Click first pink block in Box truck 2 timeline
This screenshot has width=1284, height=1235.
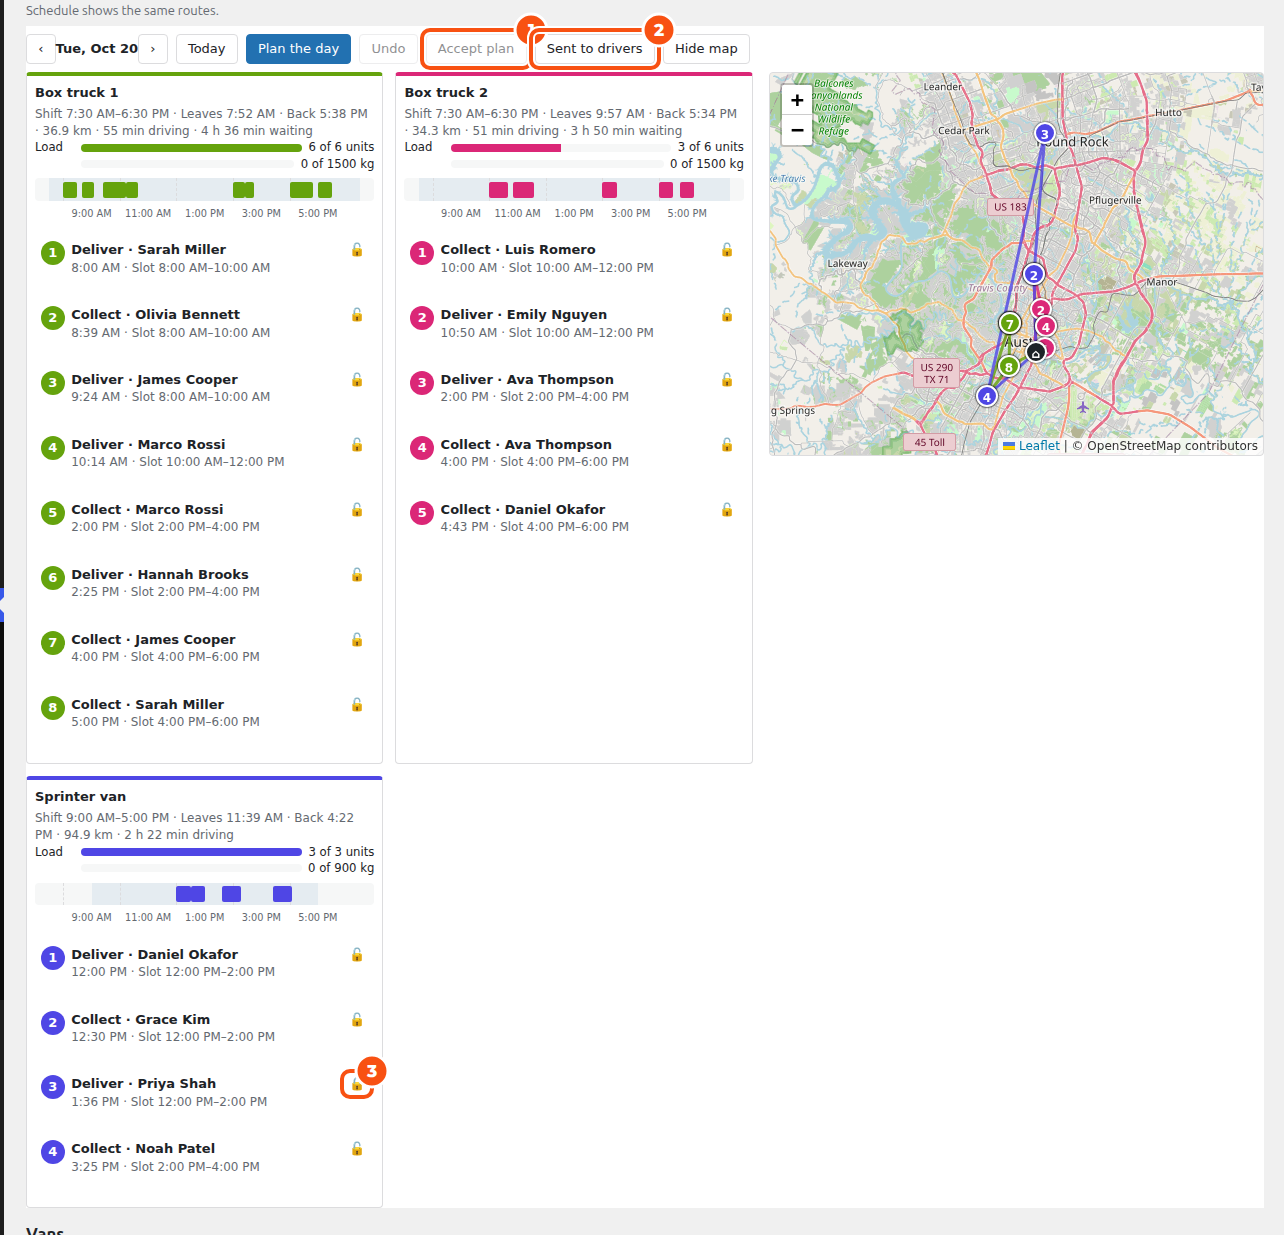click(498, 190)
